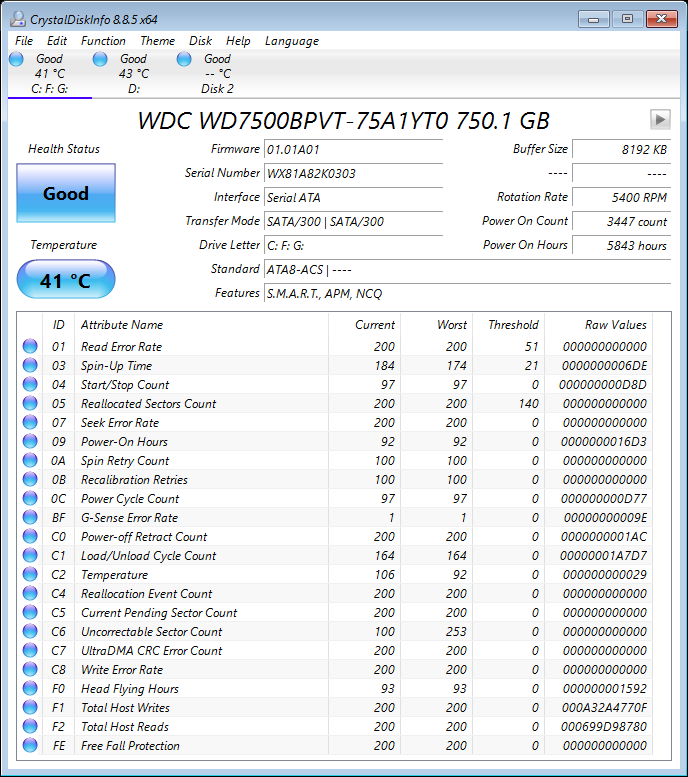Open the Disk menu
The width and height of the screenshot is (688, 777).
pyautogui.click(x=200, y=41)
